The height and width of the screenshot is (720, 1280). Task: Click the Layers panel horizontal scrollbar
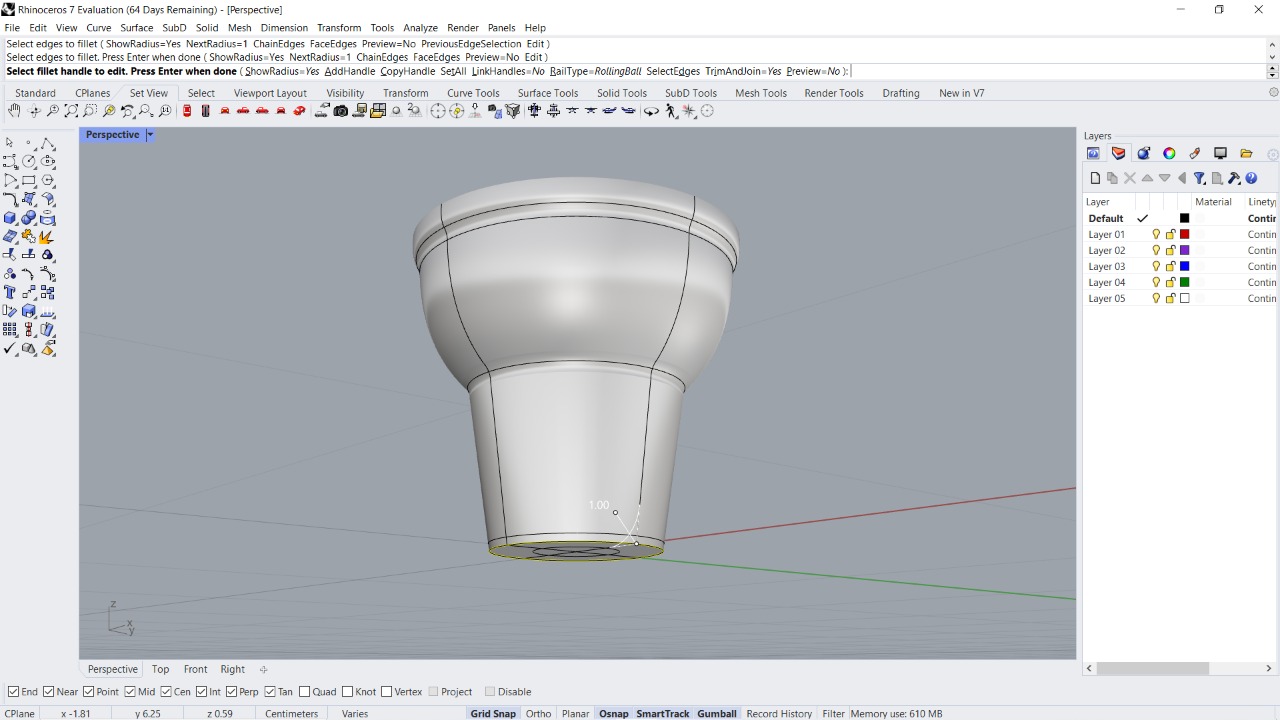tap(1152, 668)
